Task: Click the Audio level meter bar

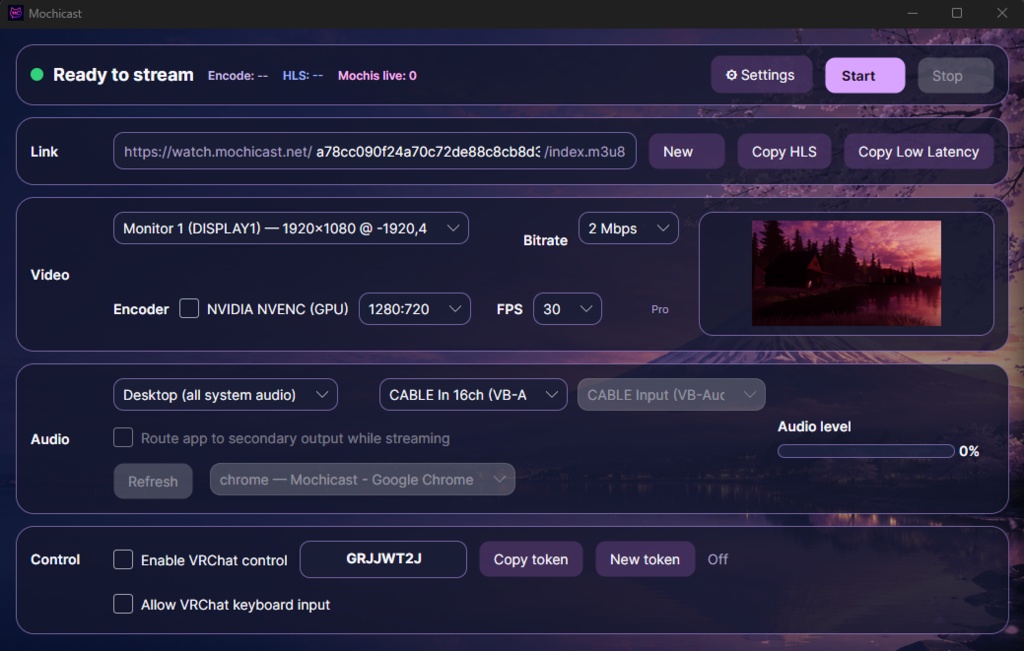Action: (866, 451)
